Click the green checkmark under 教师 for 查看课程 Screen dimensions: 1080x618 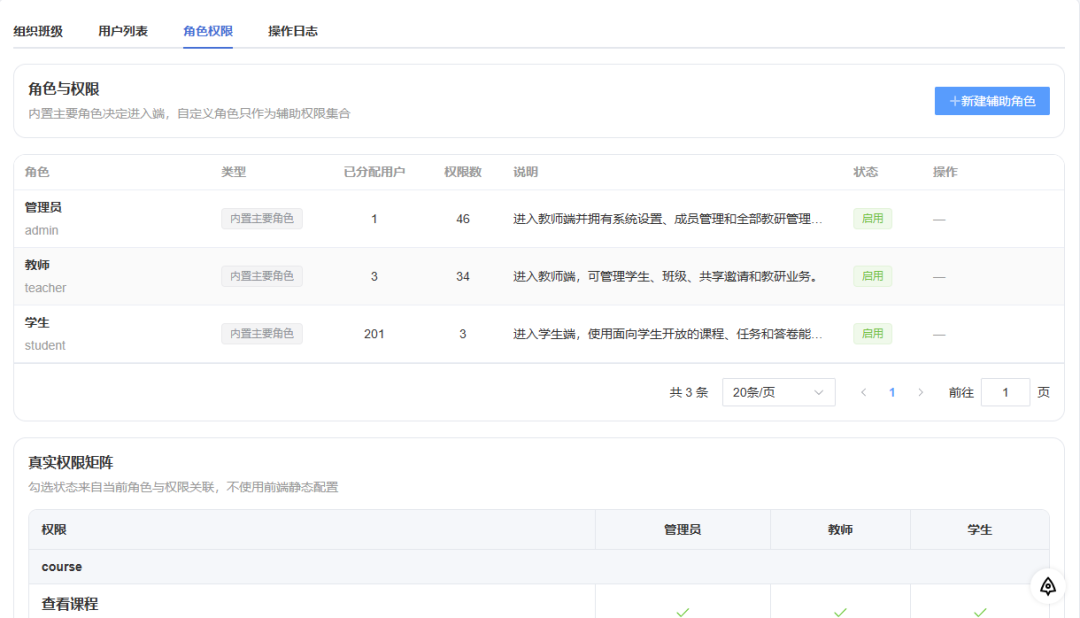(x=840, y=612)
